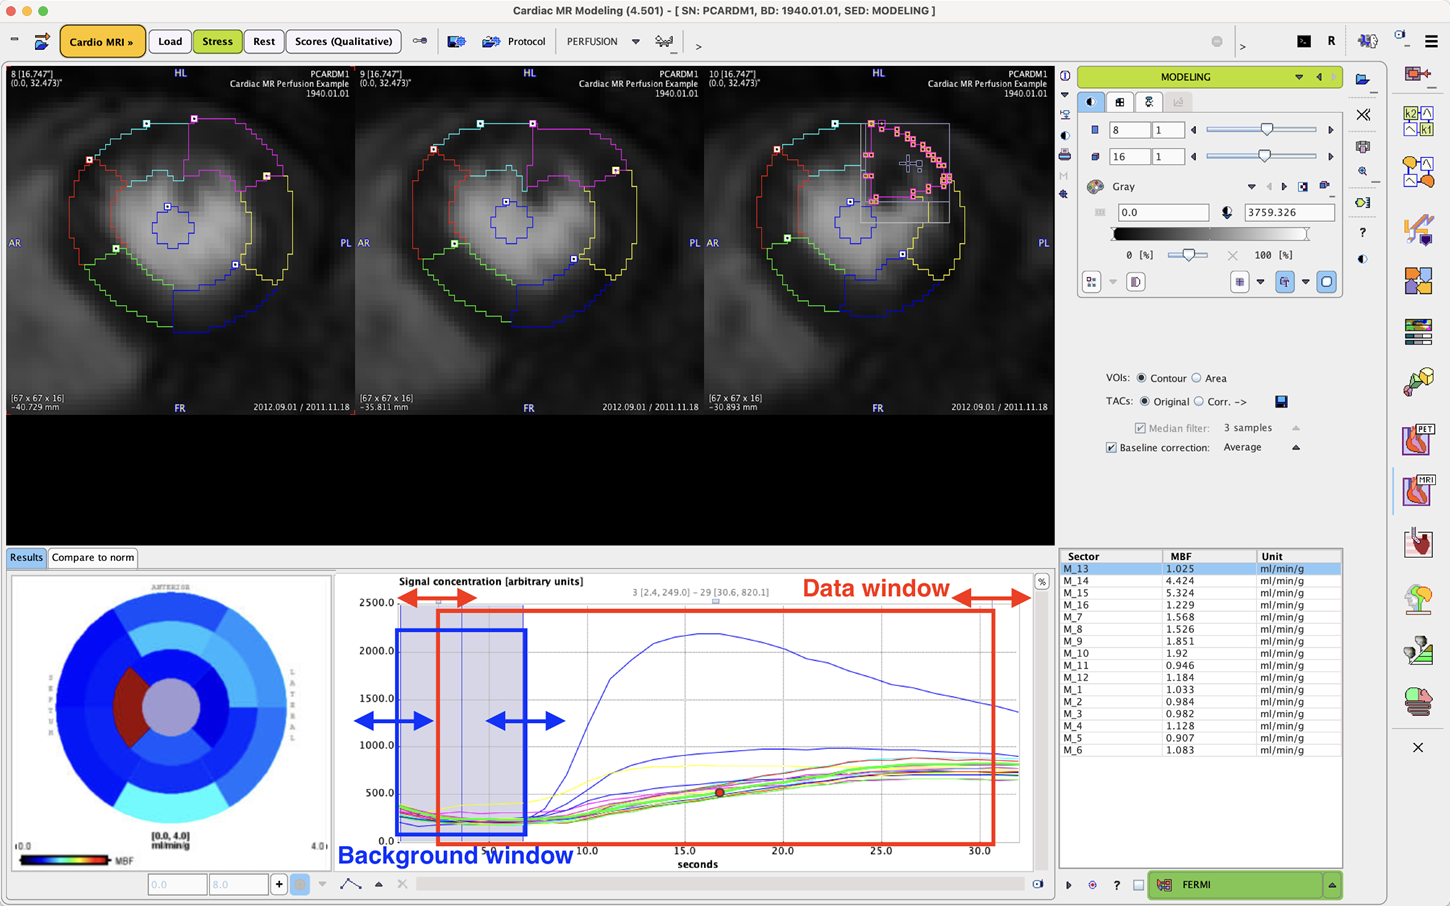Open dropdown arrow next to text overlay button
The width and height of the screenshot is (1450, 906).
1306,282
